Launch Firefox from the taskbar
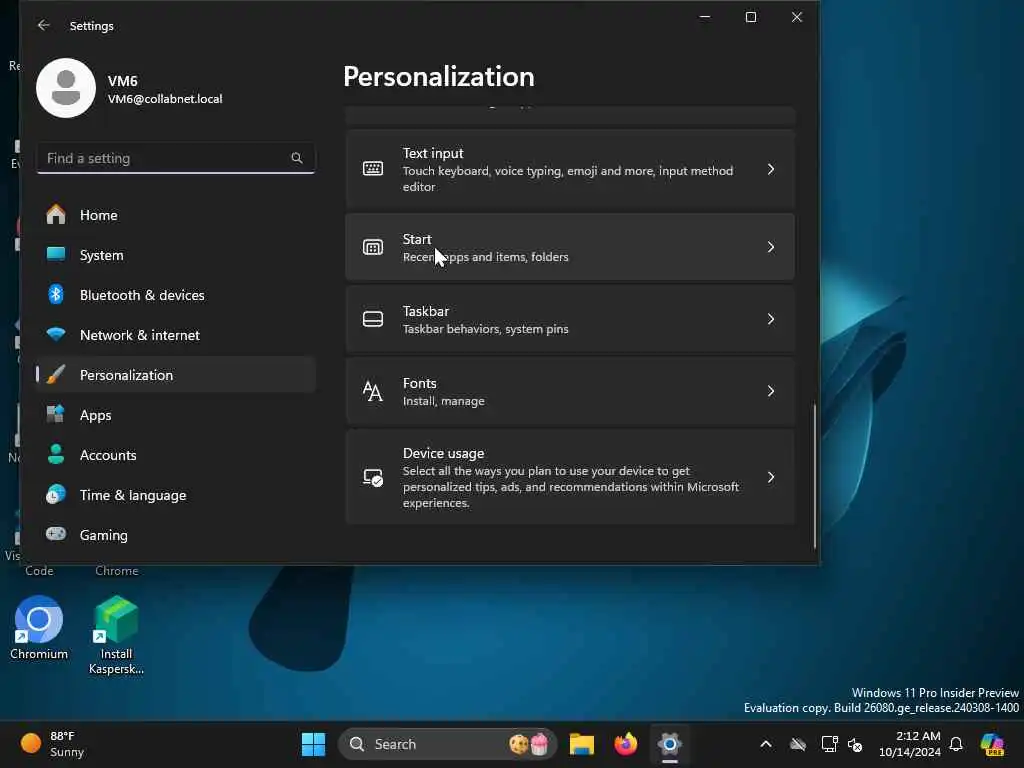The width and height of the screenshot is (1024, 768). (626, 744)
